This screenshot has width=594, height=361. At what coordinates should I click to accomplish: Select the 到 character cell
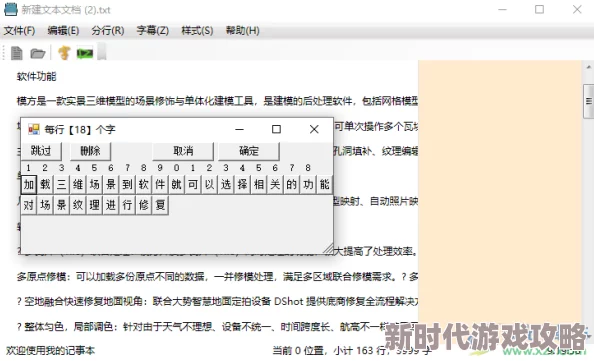pos(127,184)
